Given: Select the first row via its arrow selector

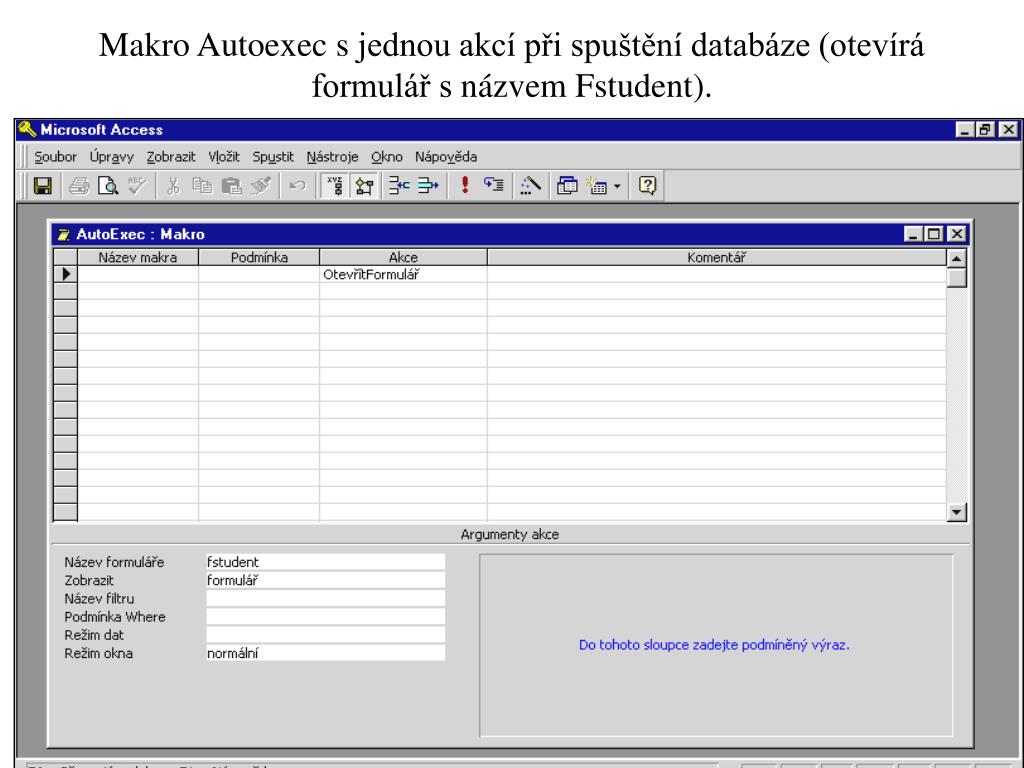Looking at the screenshot, I should click(65, 274).
